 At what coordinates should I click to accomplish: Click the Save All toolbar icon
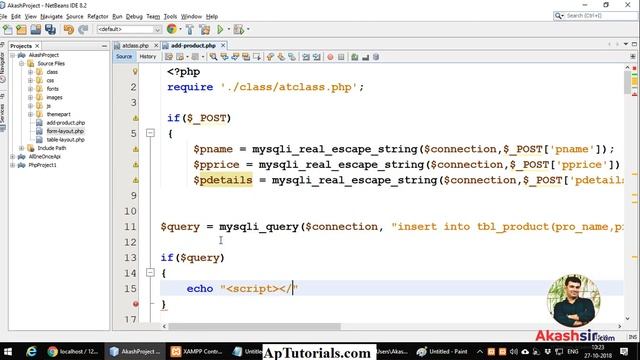point(50,29)
